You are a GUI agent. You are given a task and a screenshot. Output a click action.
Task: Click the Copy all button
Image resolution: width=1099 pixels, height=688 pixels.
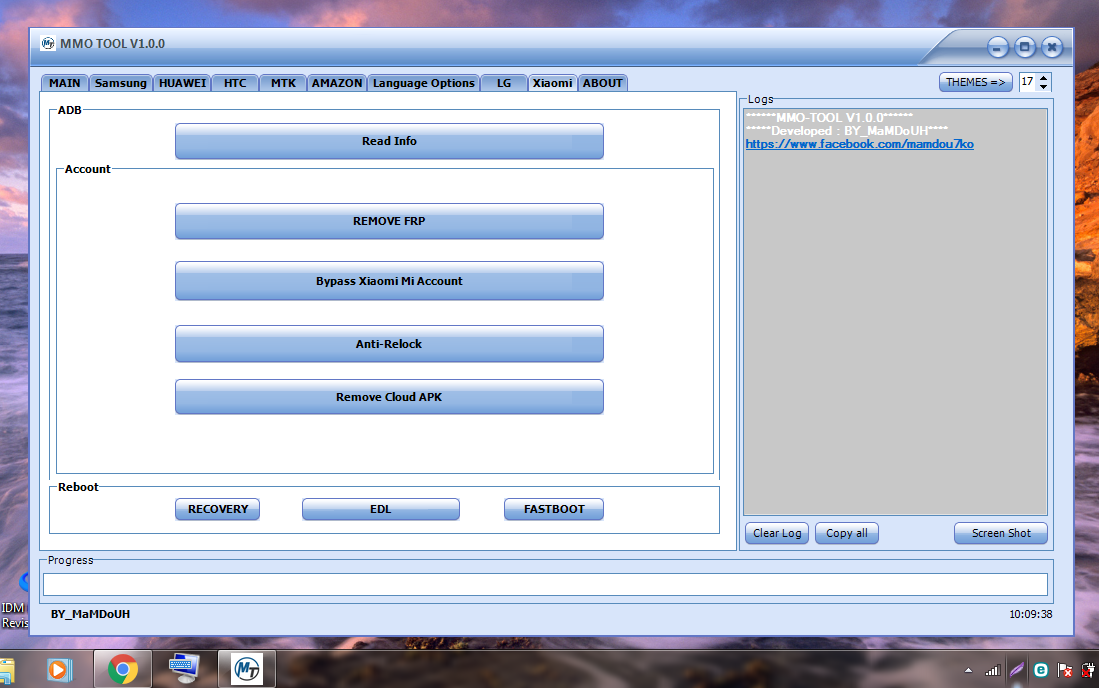click(x=847, y=533)
